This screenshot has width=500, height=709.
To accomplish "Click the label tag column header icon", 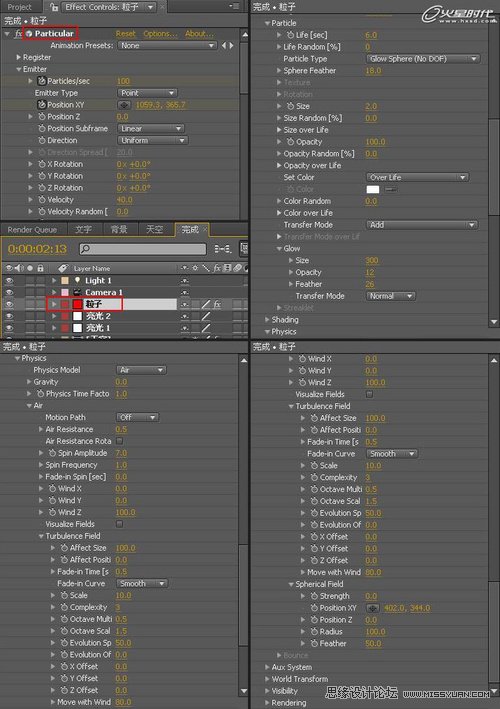I will point(63,268).
